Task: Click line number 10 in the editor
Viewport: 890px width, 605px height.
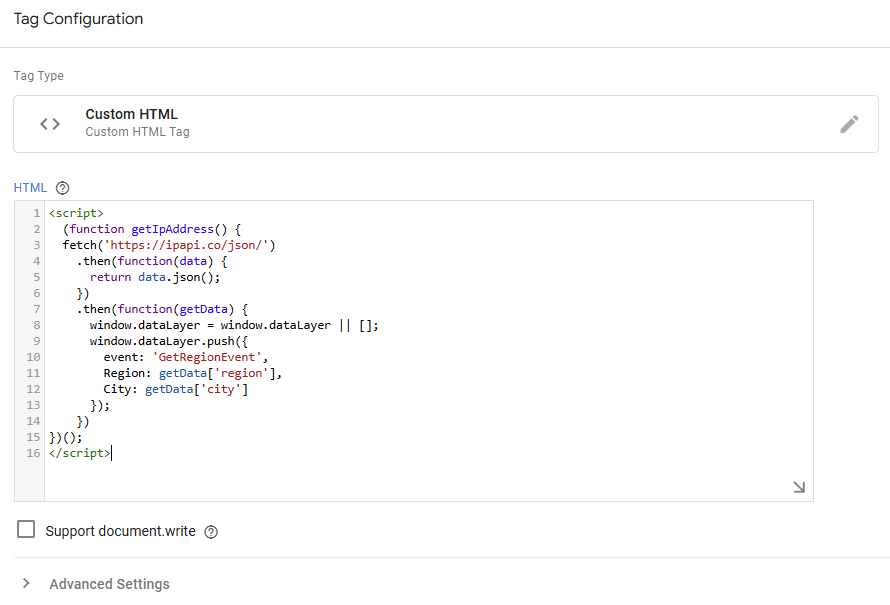Action: 33,356
